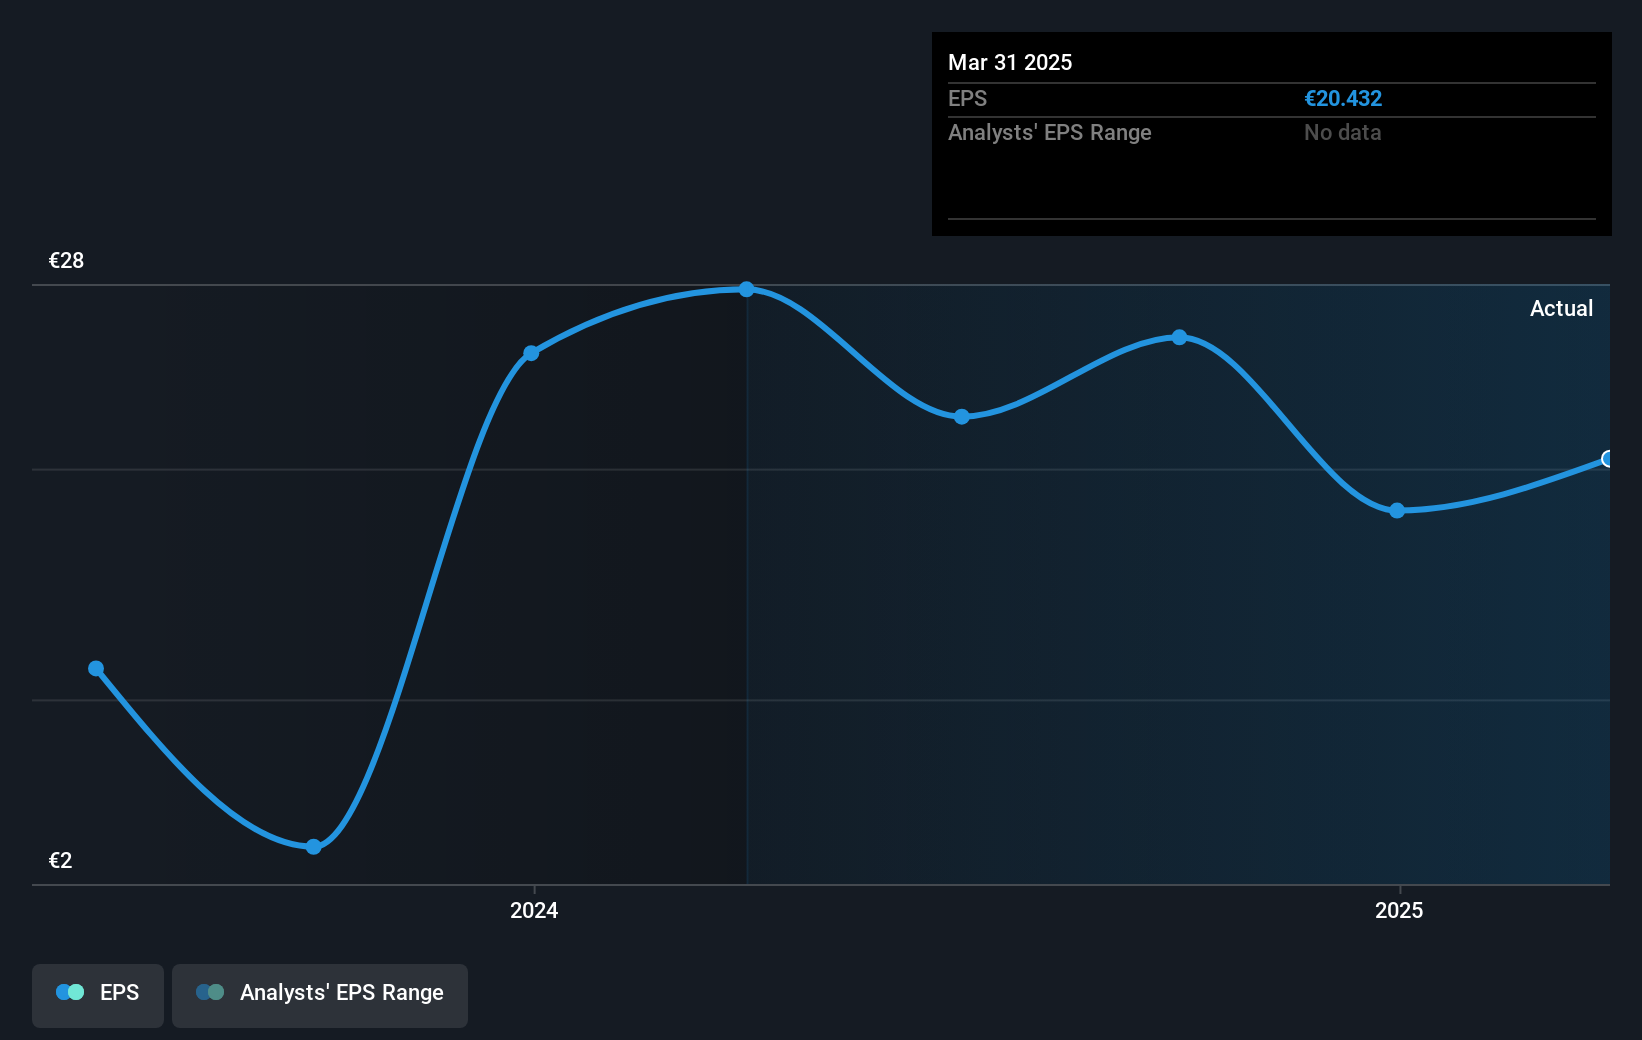Select the lowest EPS data point near €2
1642x1040 pixels.
[314, 847]
